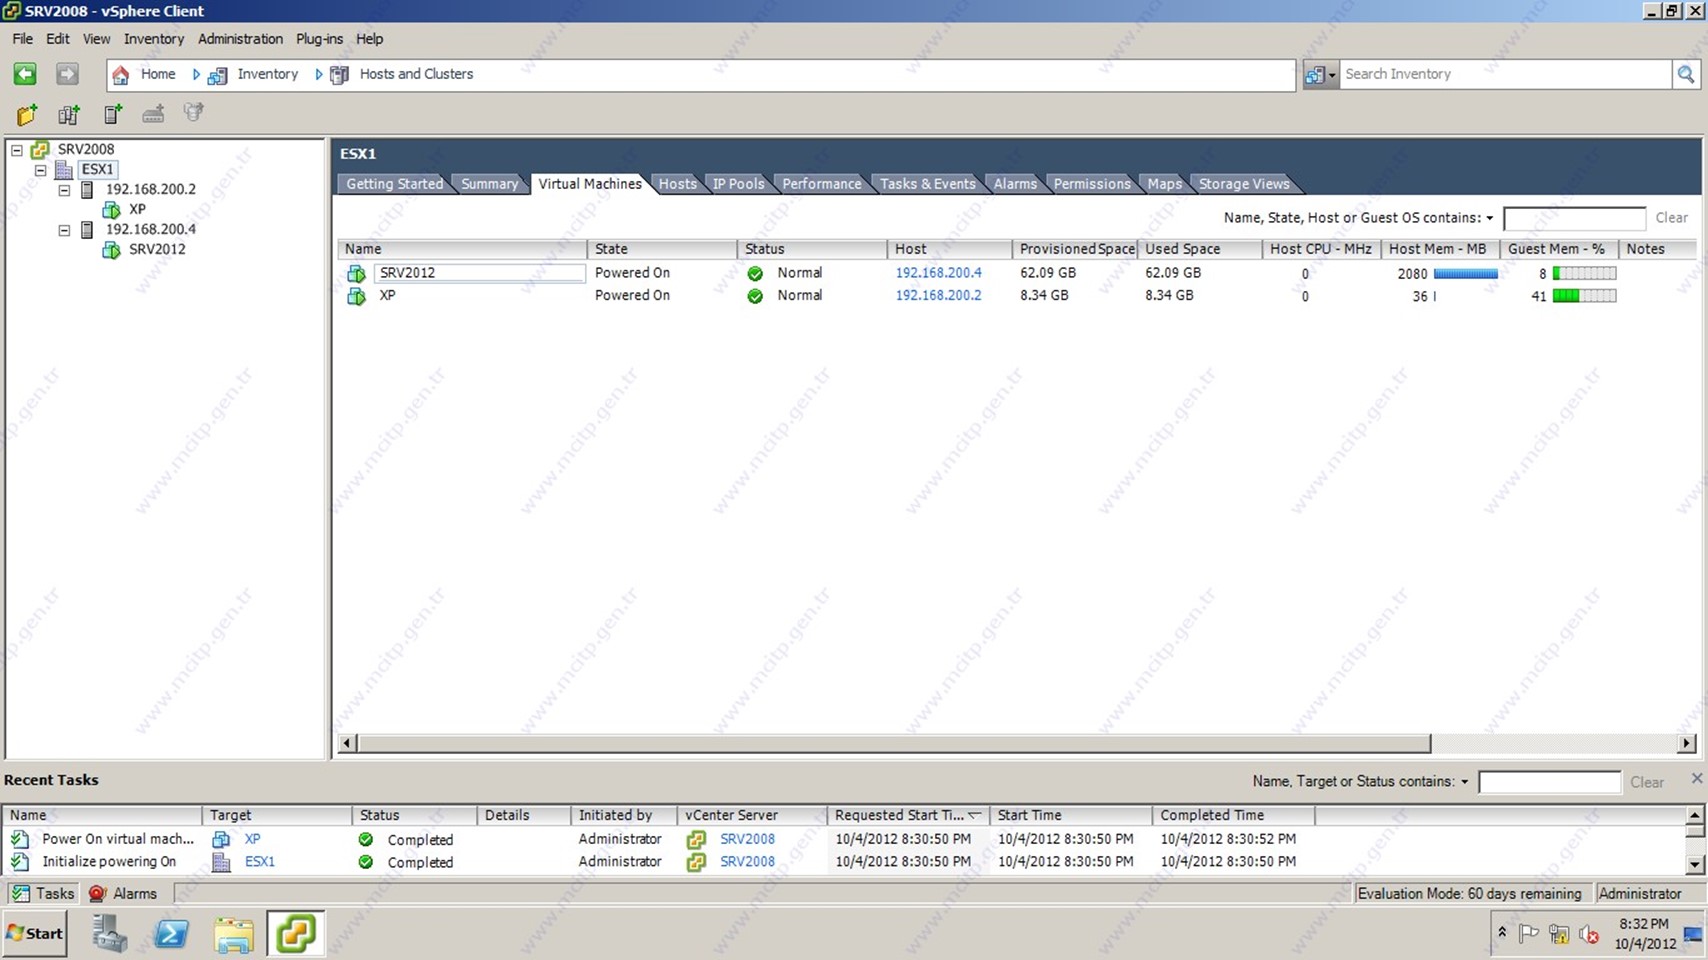Click the XP VM icon in the tree
Viewport: 1708px width, 960px height.
coord(112,210)
